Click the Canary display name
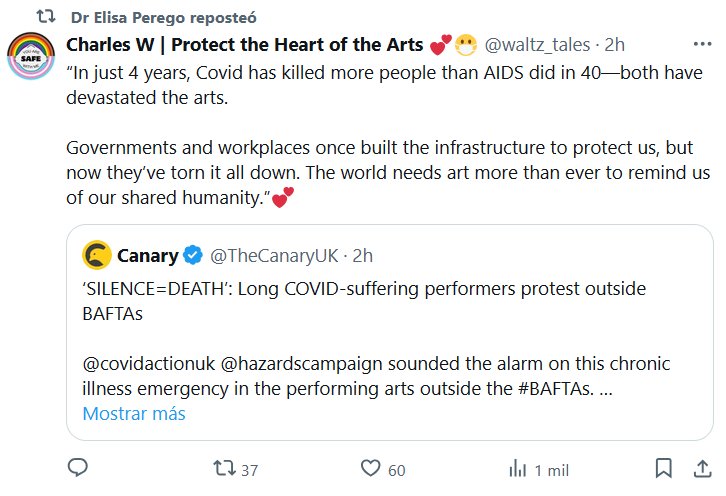 (x=147, y=256)
